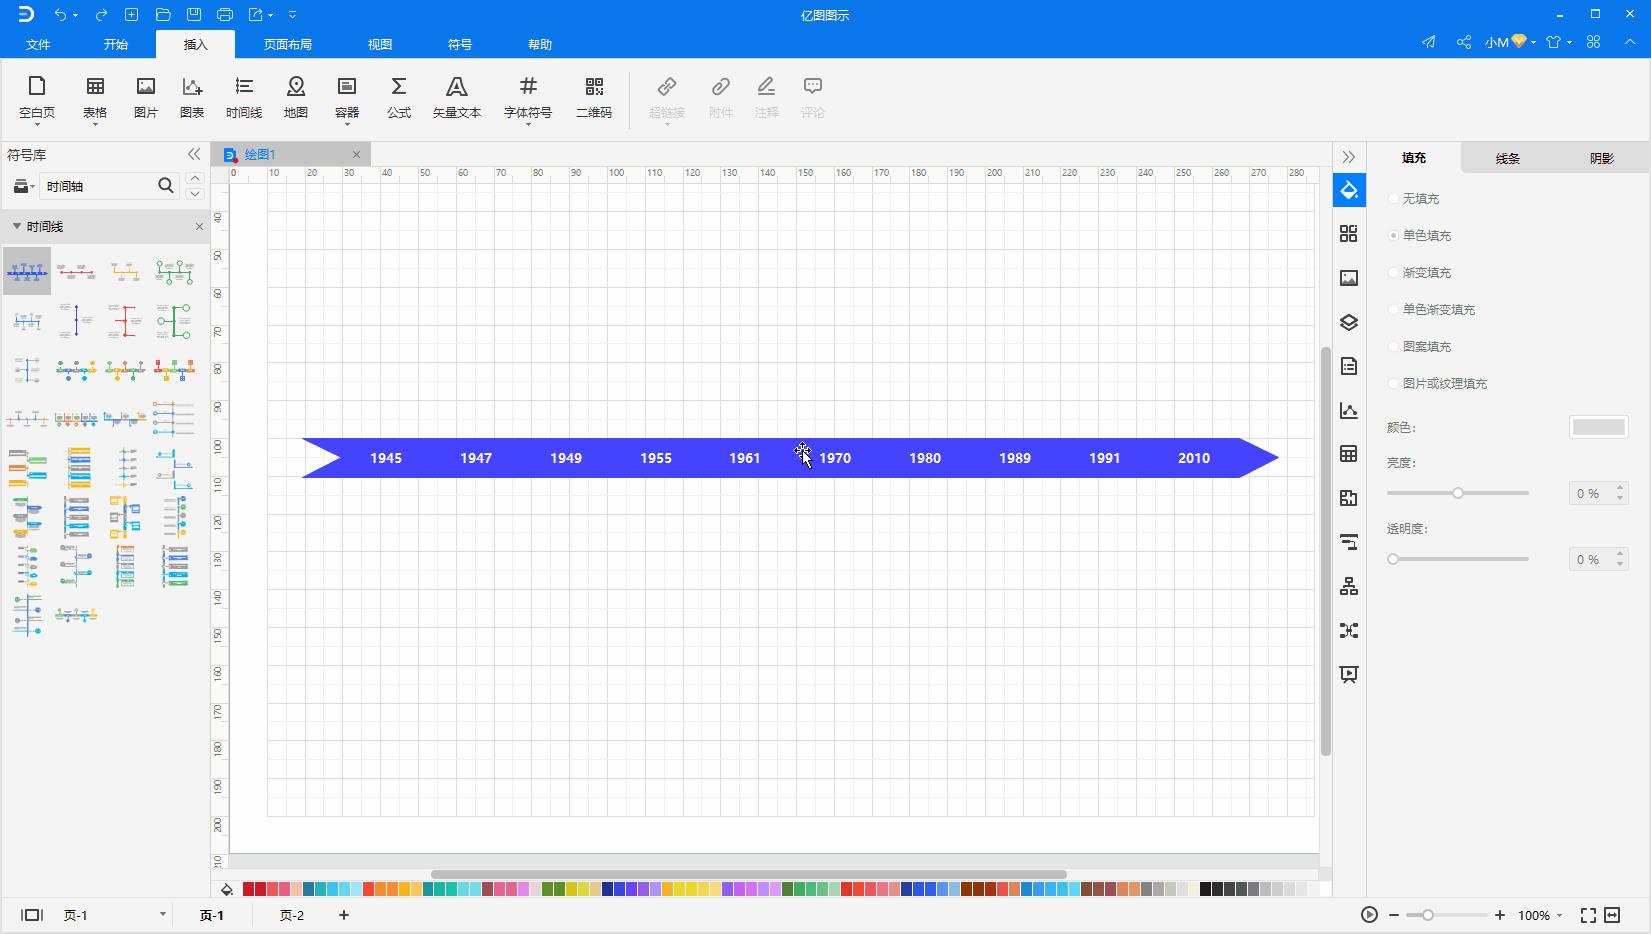Insert a table (表格)
The width and height of the screenshot is (1651, 934).
point(95,98)
